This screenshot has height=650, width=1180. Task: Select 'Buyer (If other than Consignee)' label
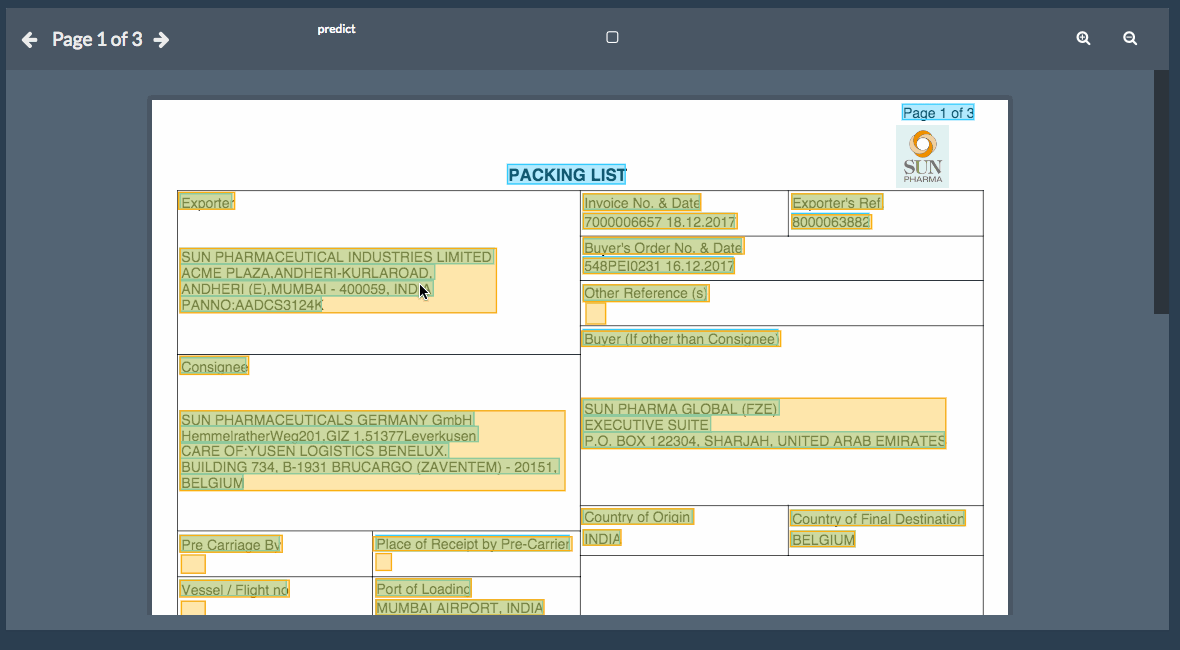pos(681,339)
